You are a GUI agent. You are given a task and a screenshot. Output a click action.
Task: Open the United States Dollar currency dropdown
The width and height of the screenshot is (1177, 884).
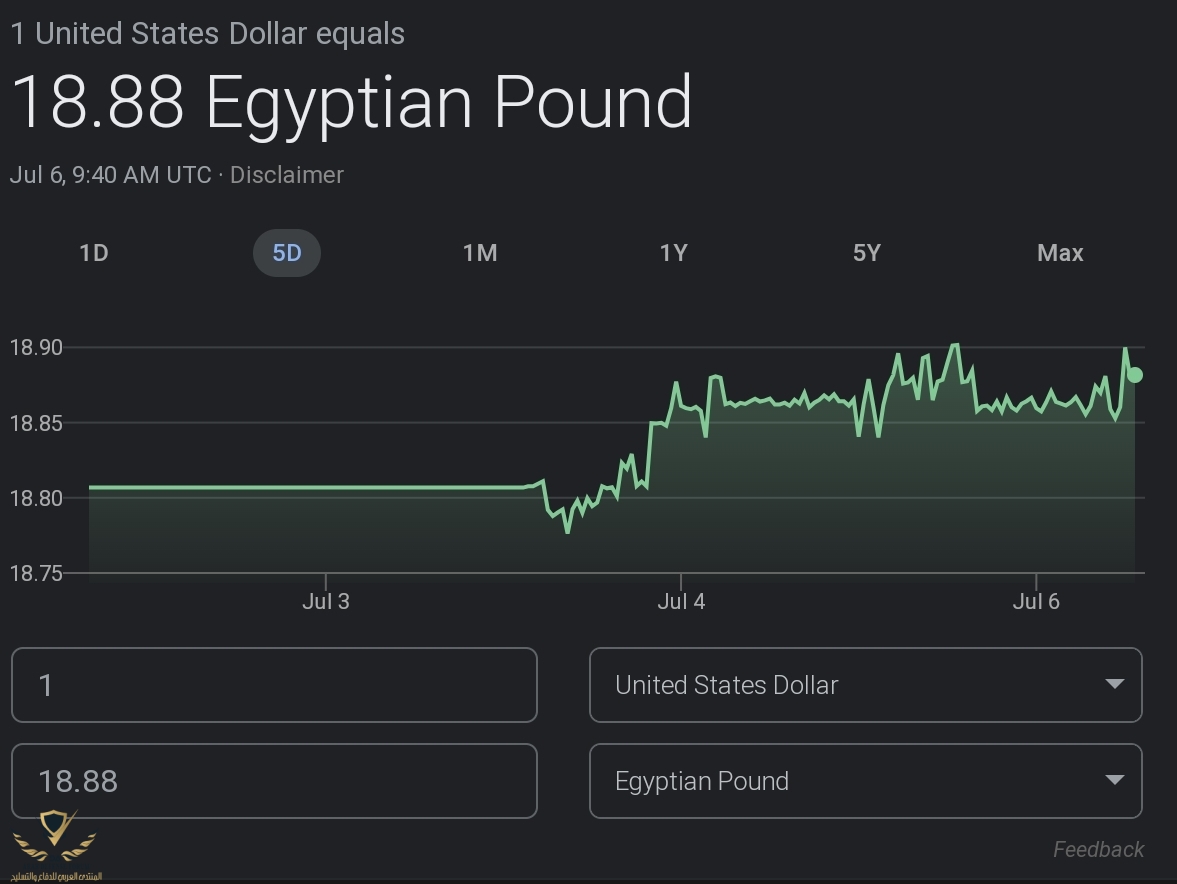tap(865, 685)
